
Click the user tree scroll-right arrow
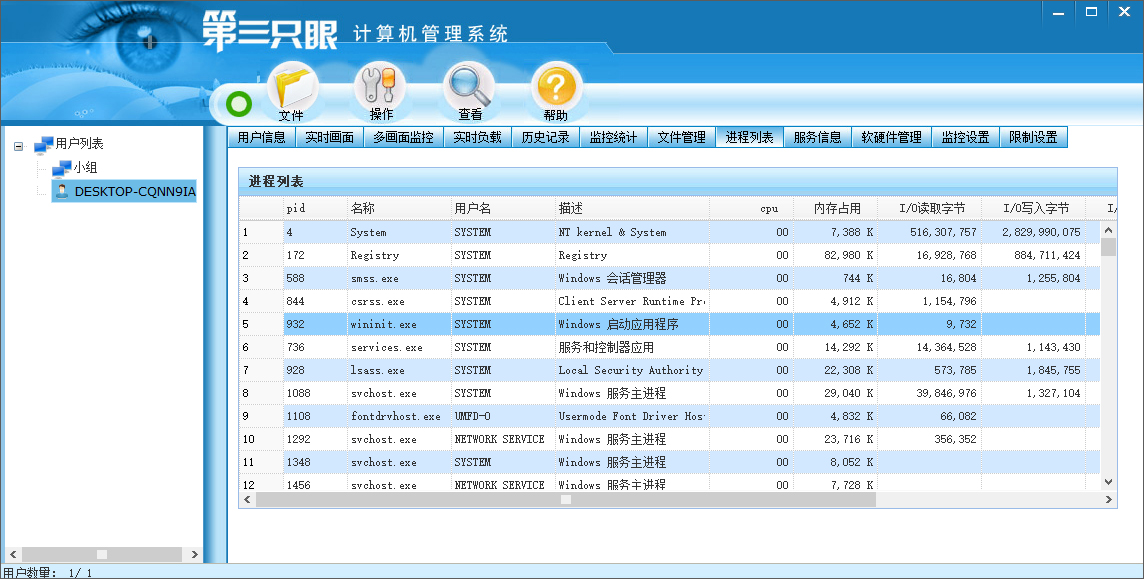click(x=194, y=554)
